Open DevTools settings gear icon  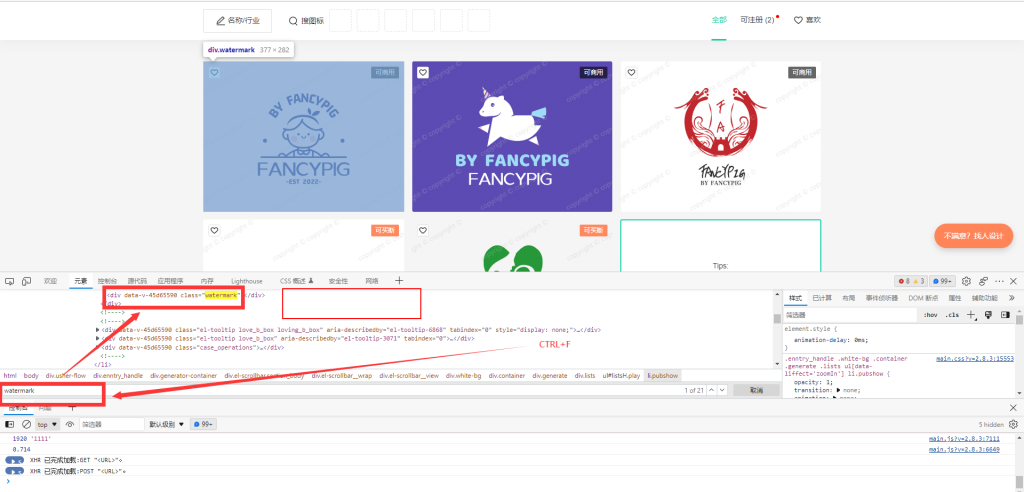967,281
